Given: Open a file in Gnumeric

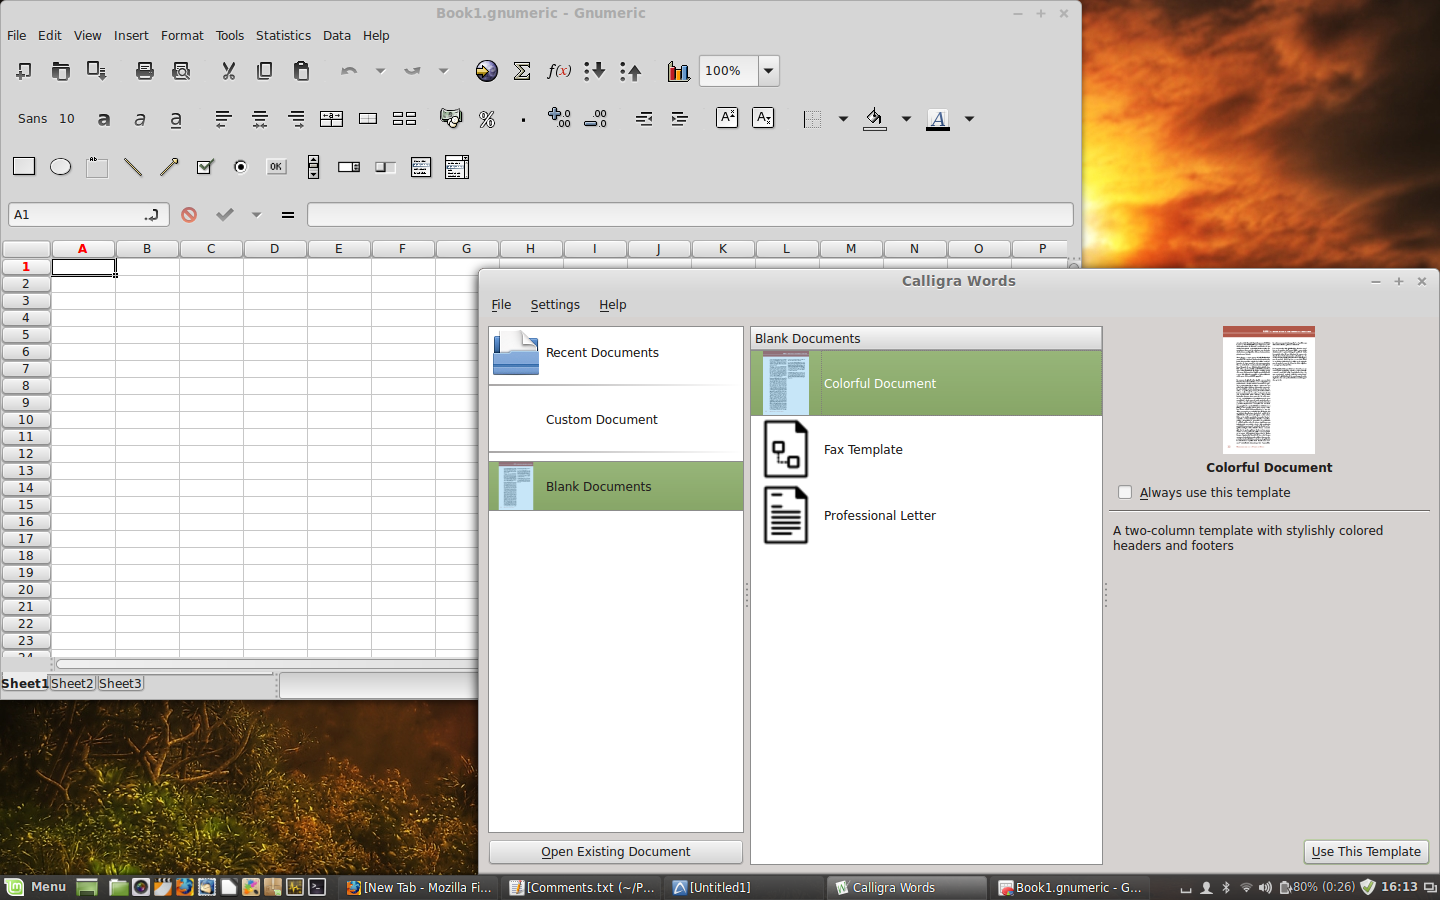Looking at the screenshot, I should (x=61, y=71).
